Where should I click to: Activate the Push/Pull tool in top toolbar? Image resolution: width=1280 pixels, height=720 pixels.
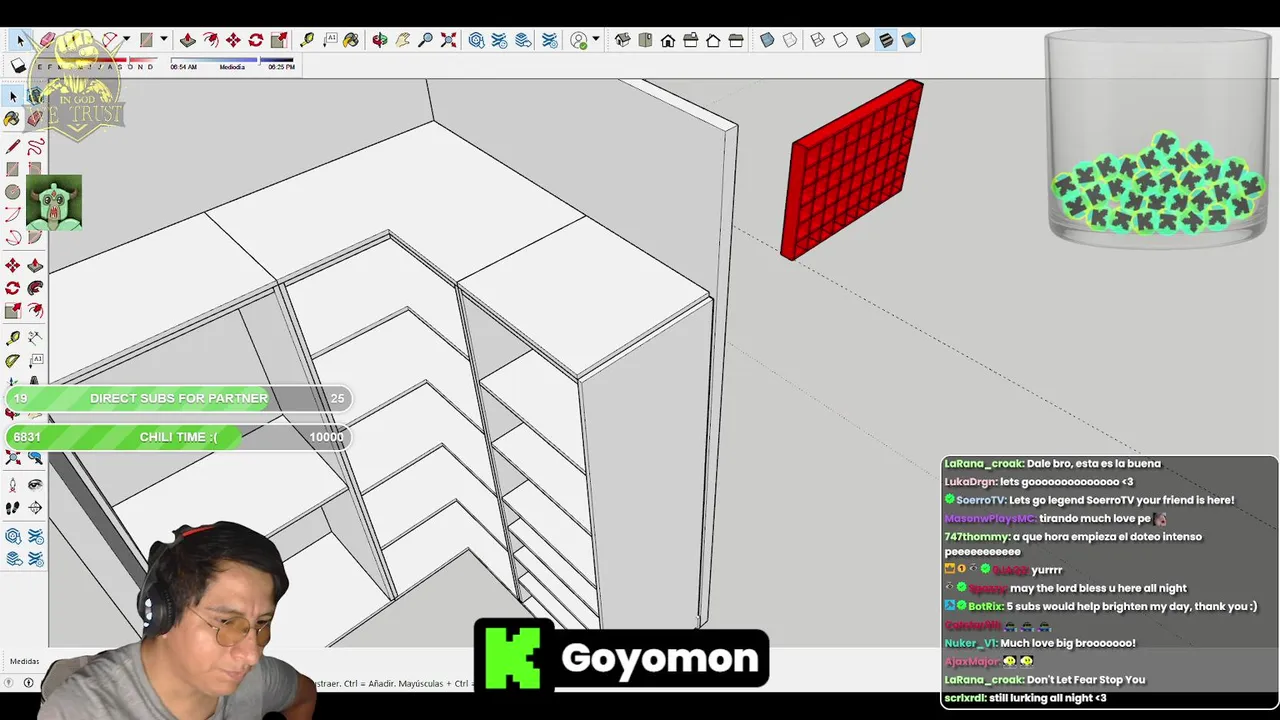(187, 40)
